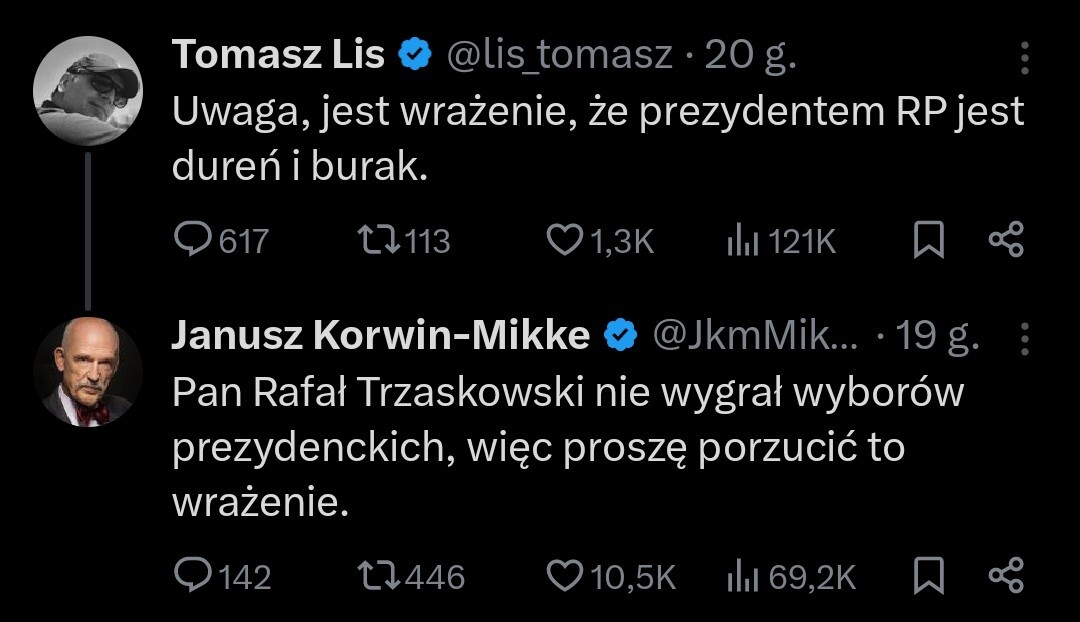This screenshot has height=622, width=1080.
Task: Open Janusz Korwin-Mikke display name link
Action: coord(380,336)
